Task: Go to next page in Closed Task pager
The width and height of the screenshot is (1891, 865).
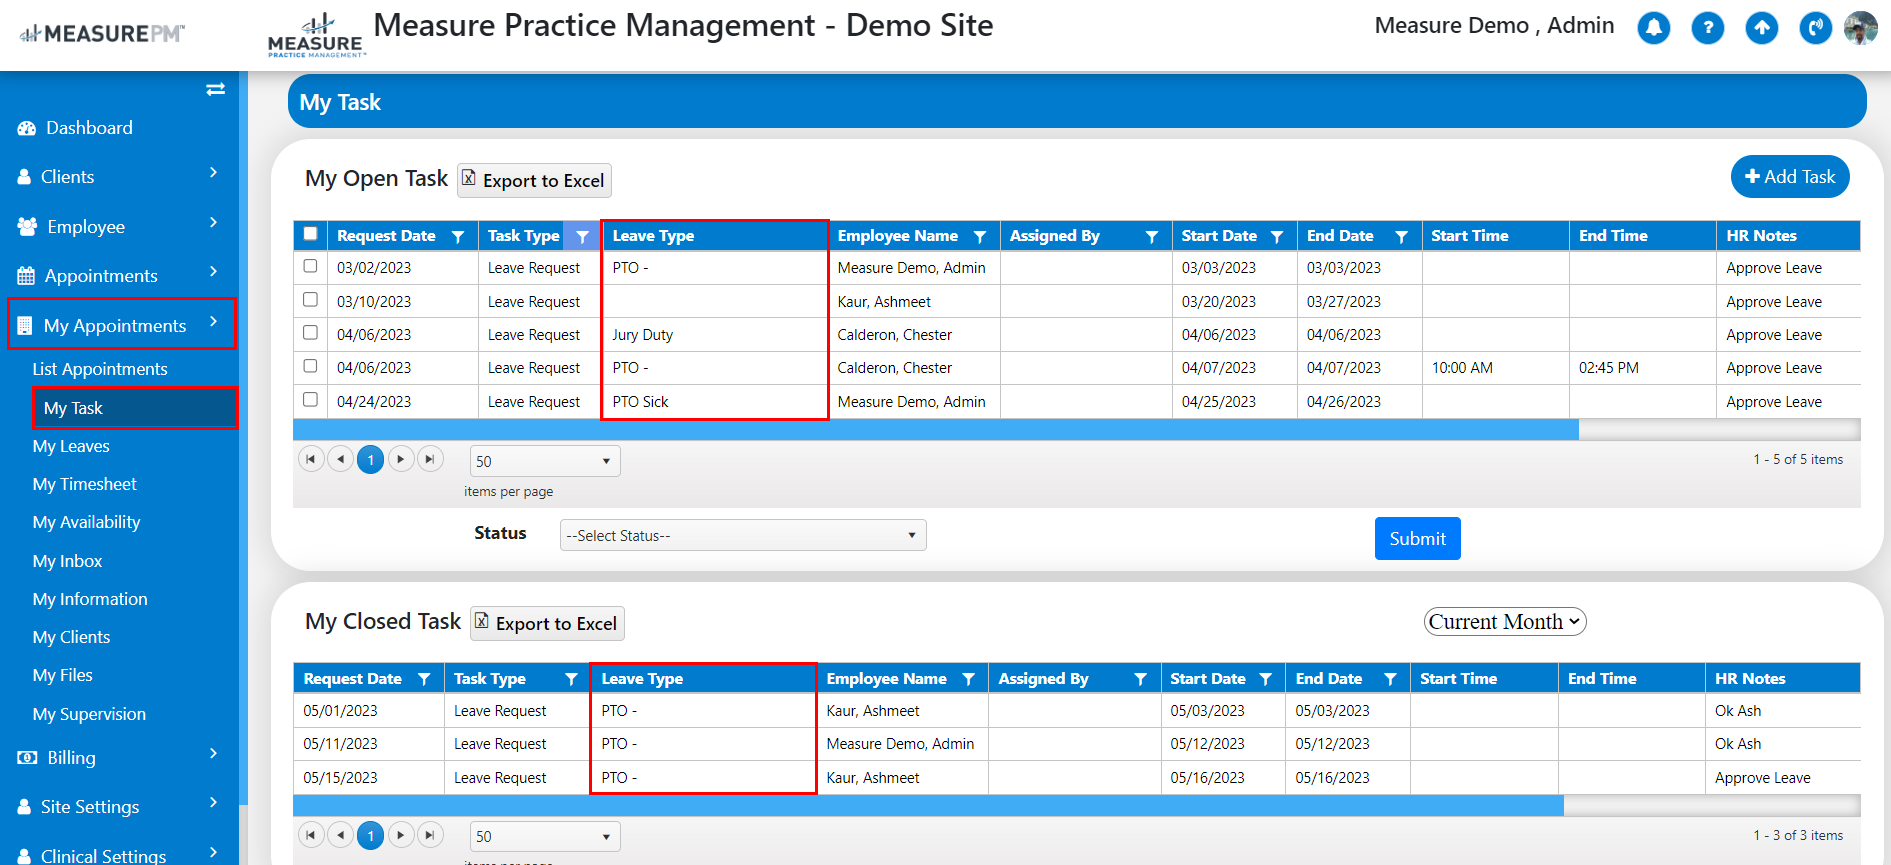Action: click(401, 834)
